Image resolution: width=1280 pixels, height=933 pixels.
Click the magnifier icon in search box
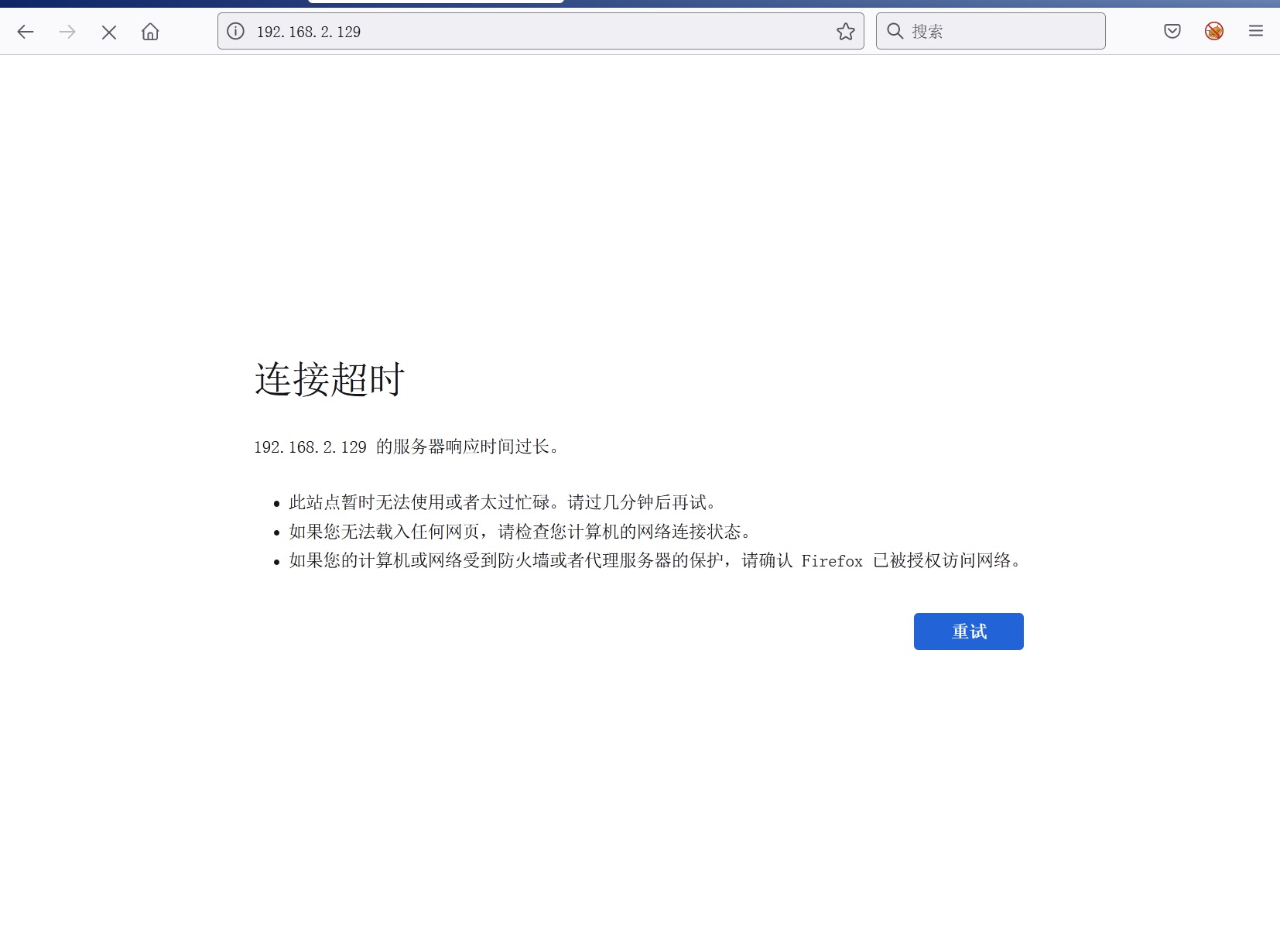point(895,31)
